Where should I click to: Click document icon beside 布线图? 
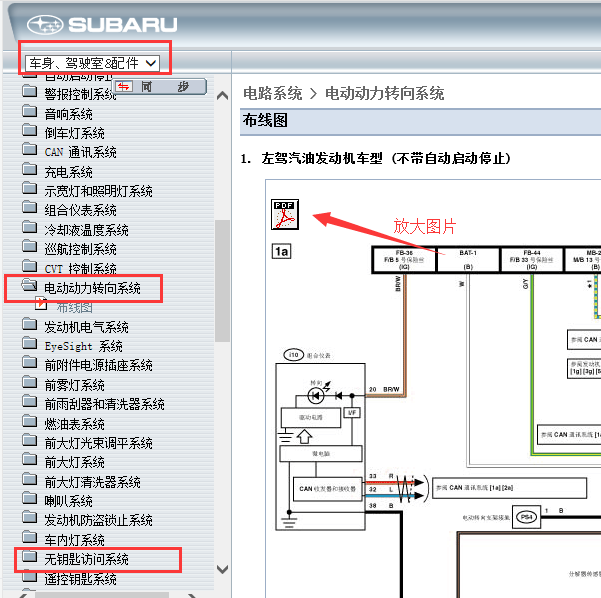[x=41, y=304]
